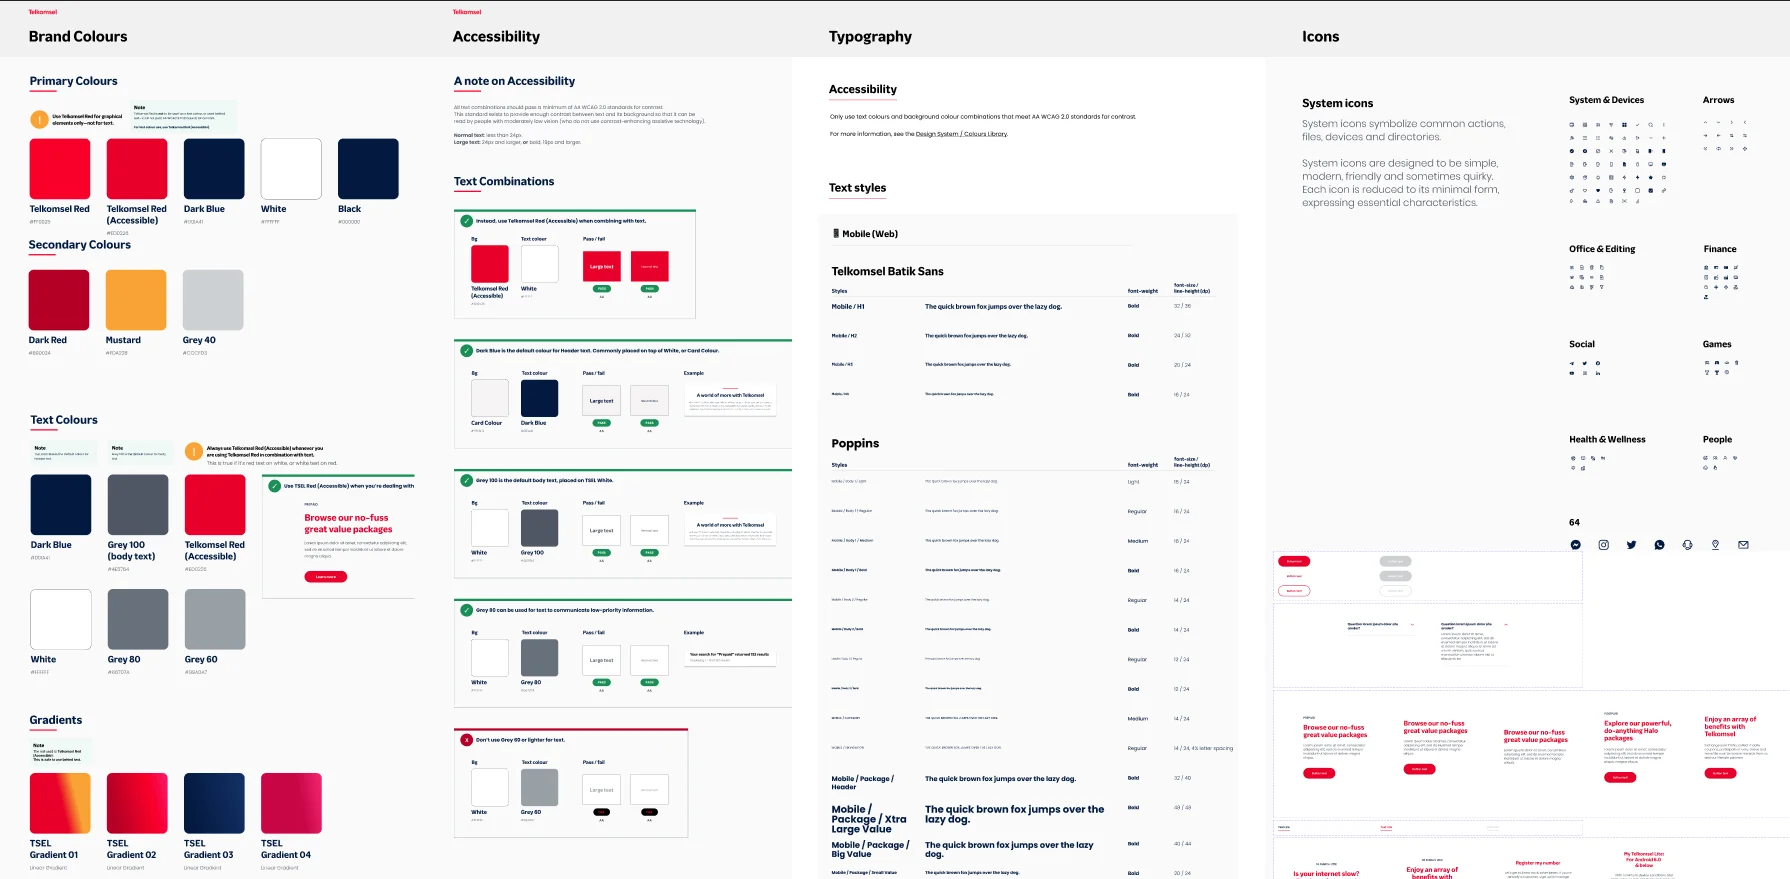Open the Design System / Colours Library link
1790x879 pixels.
click(x=962, y=134)
